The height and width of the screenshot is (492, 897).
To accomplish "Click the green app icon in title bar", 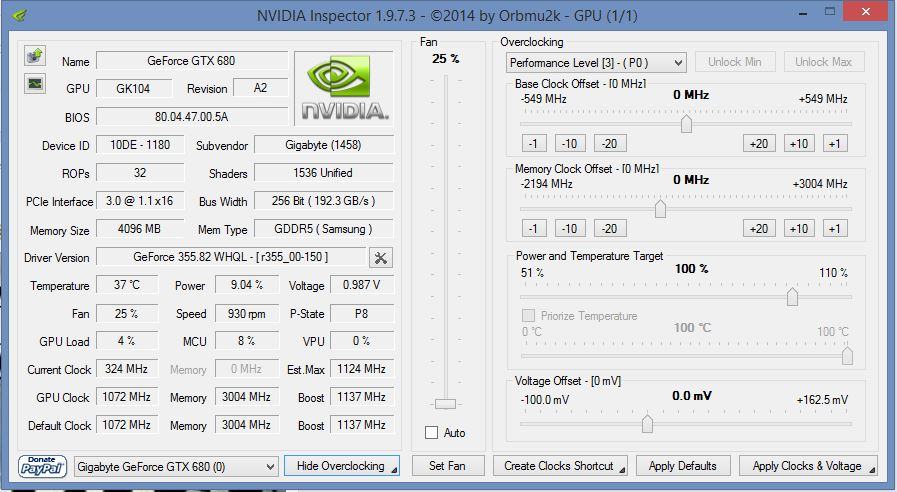I will [19, 14].
